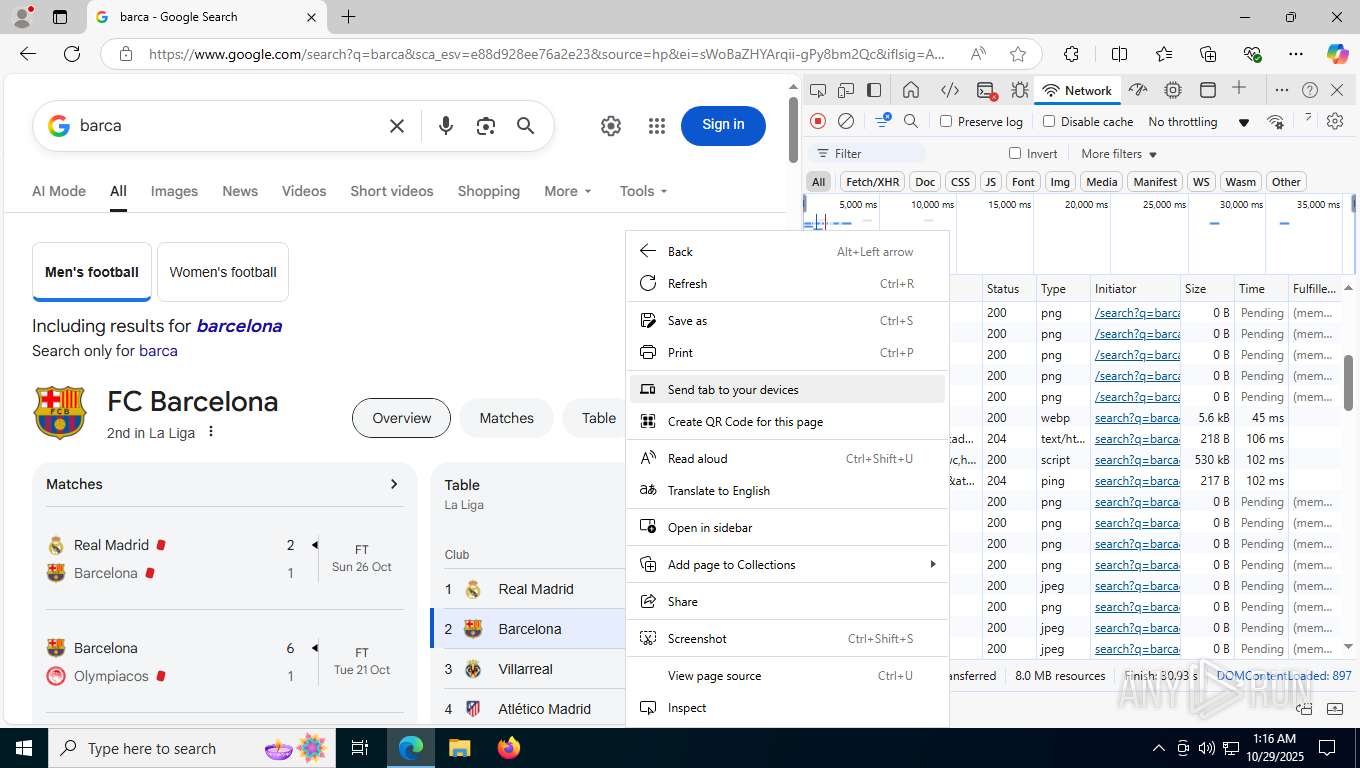
Task: Open the Matches chip for FC Barcelona
Action: 506,418
